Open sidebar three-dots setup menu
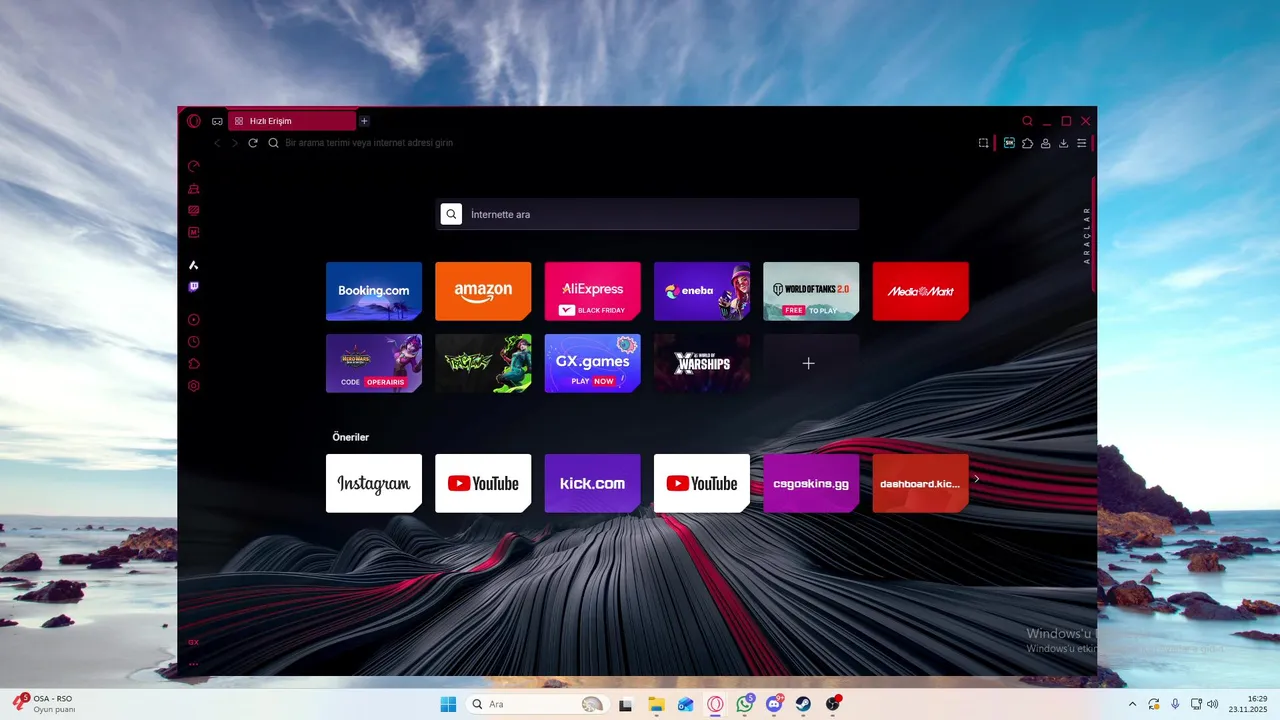 pos(193,664)
